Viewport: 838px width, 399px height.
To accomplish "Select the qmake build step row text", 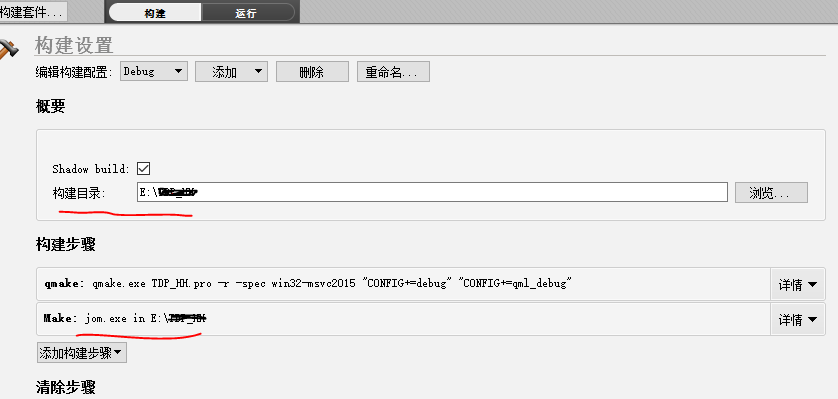I will point(308,284).
